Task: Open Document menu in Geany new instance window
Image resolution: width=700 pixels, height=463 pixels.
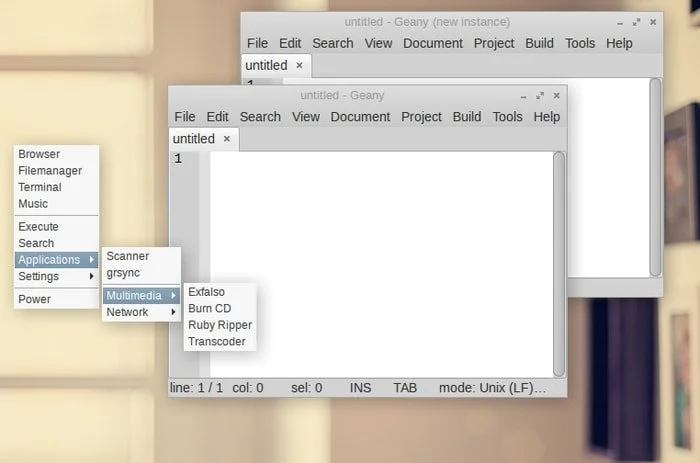Action: click(433, 43)
